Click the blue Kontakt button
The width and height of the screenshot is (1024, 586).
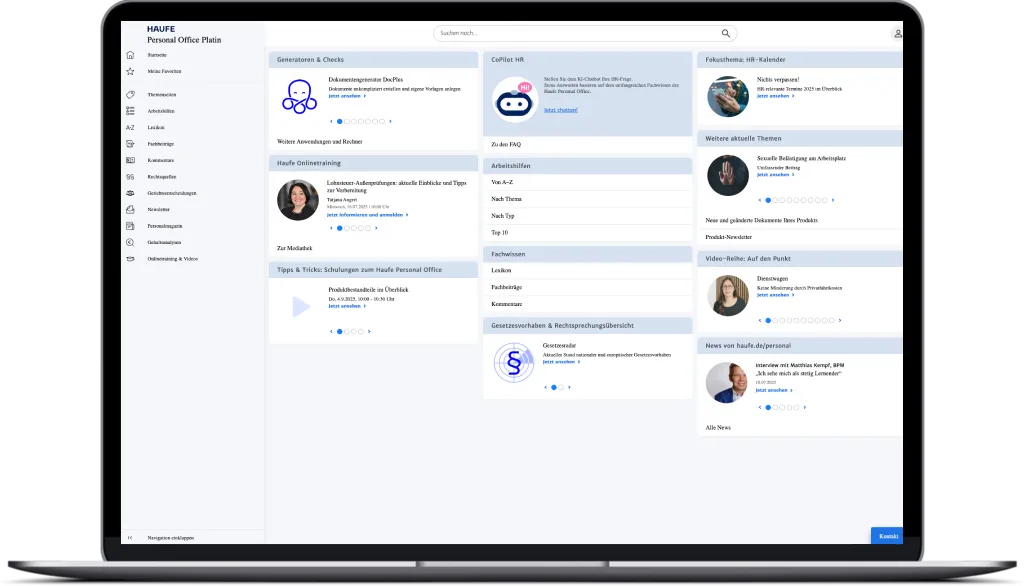click(887, 536)
